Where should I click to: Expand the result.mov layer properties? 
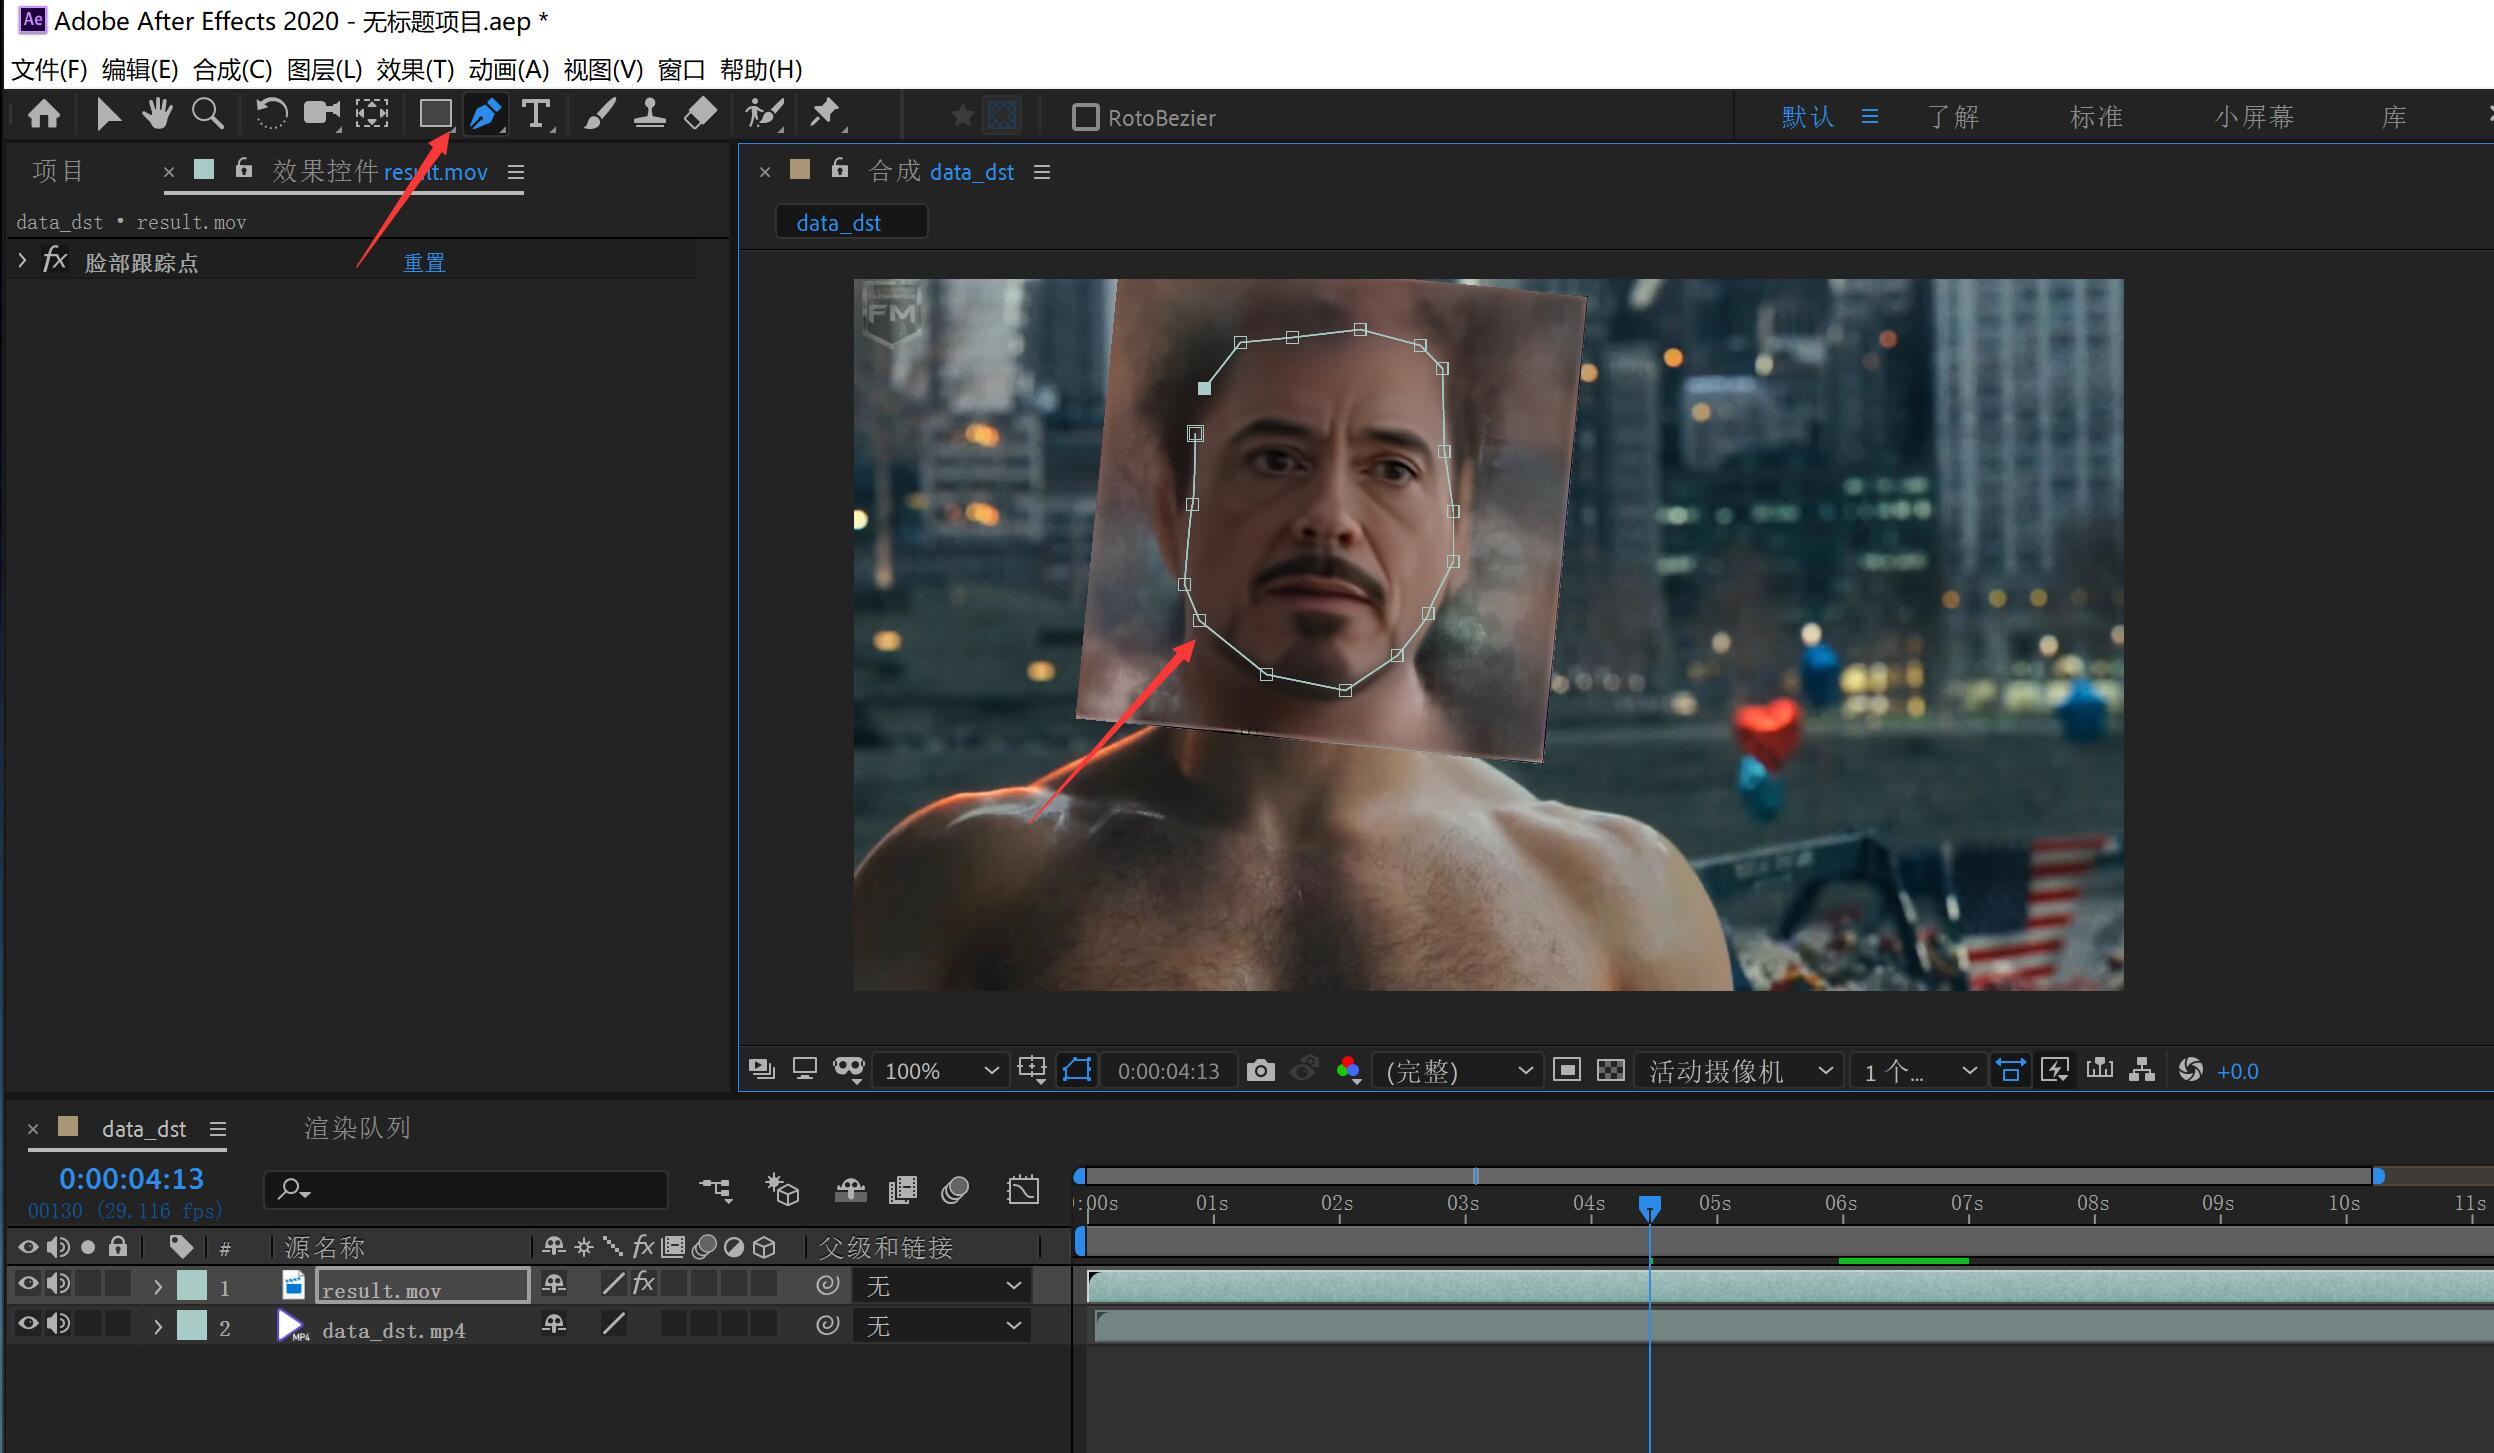(157, 1287)
